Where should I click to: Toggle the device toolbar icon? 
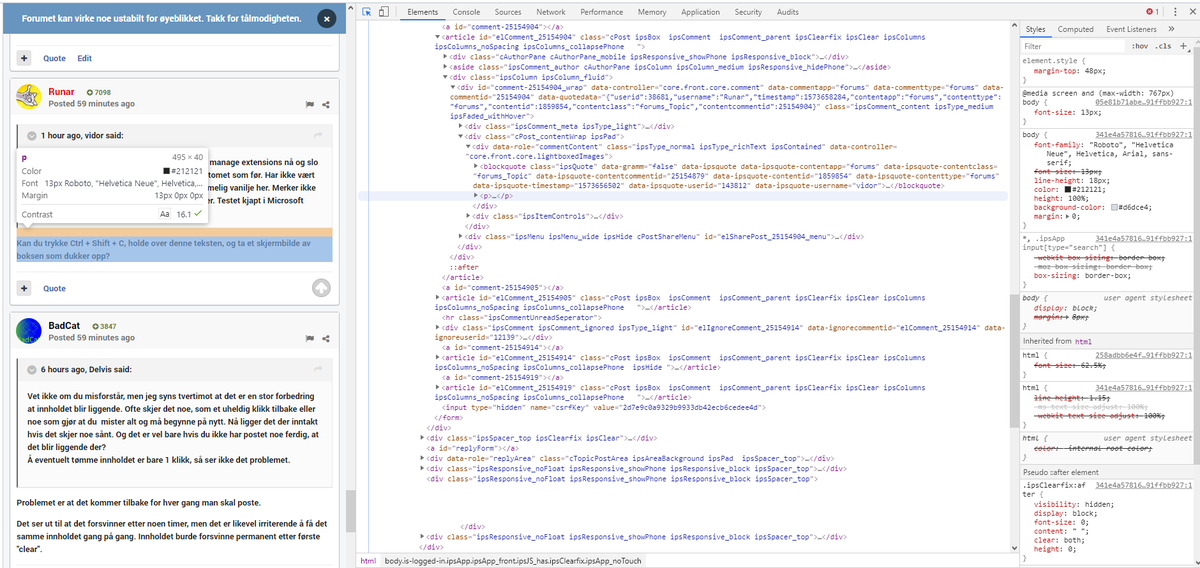[x=384, y=12]
